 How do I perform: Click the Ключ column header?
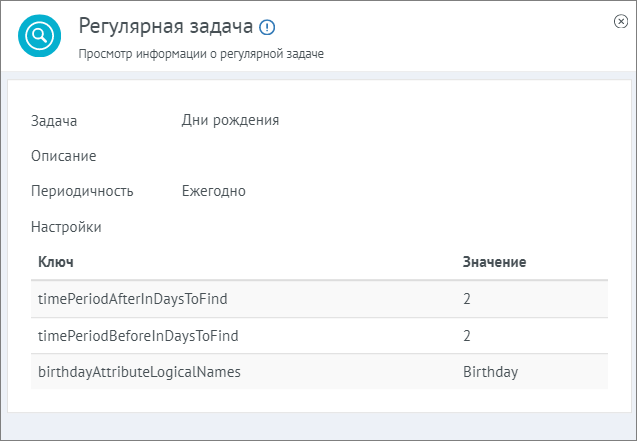(x=56, y=262)
